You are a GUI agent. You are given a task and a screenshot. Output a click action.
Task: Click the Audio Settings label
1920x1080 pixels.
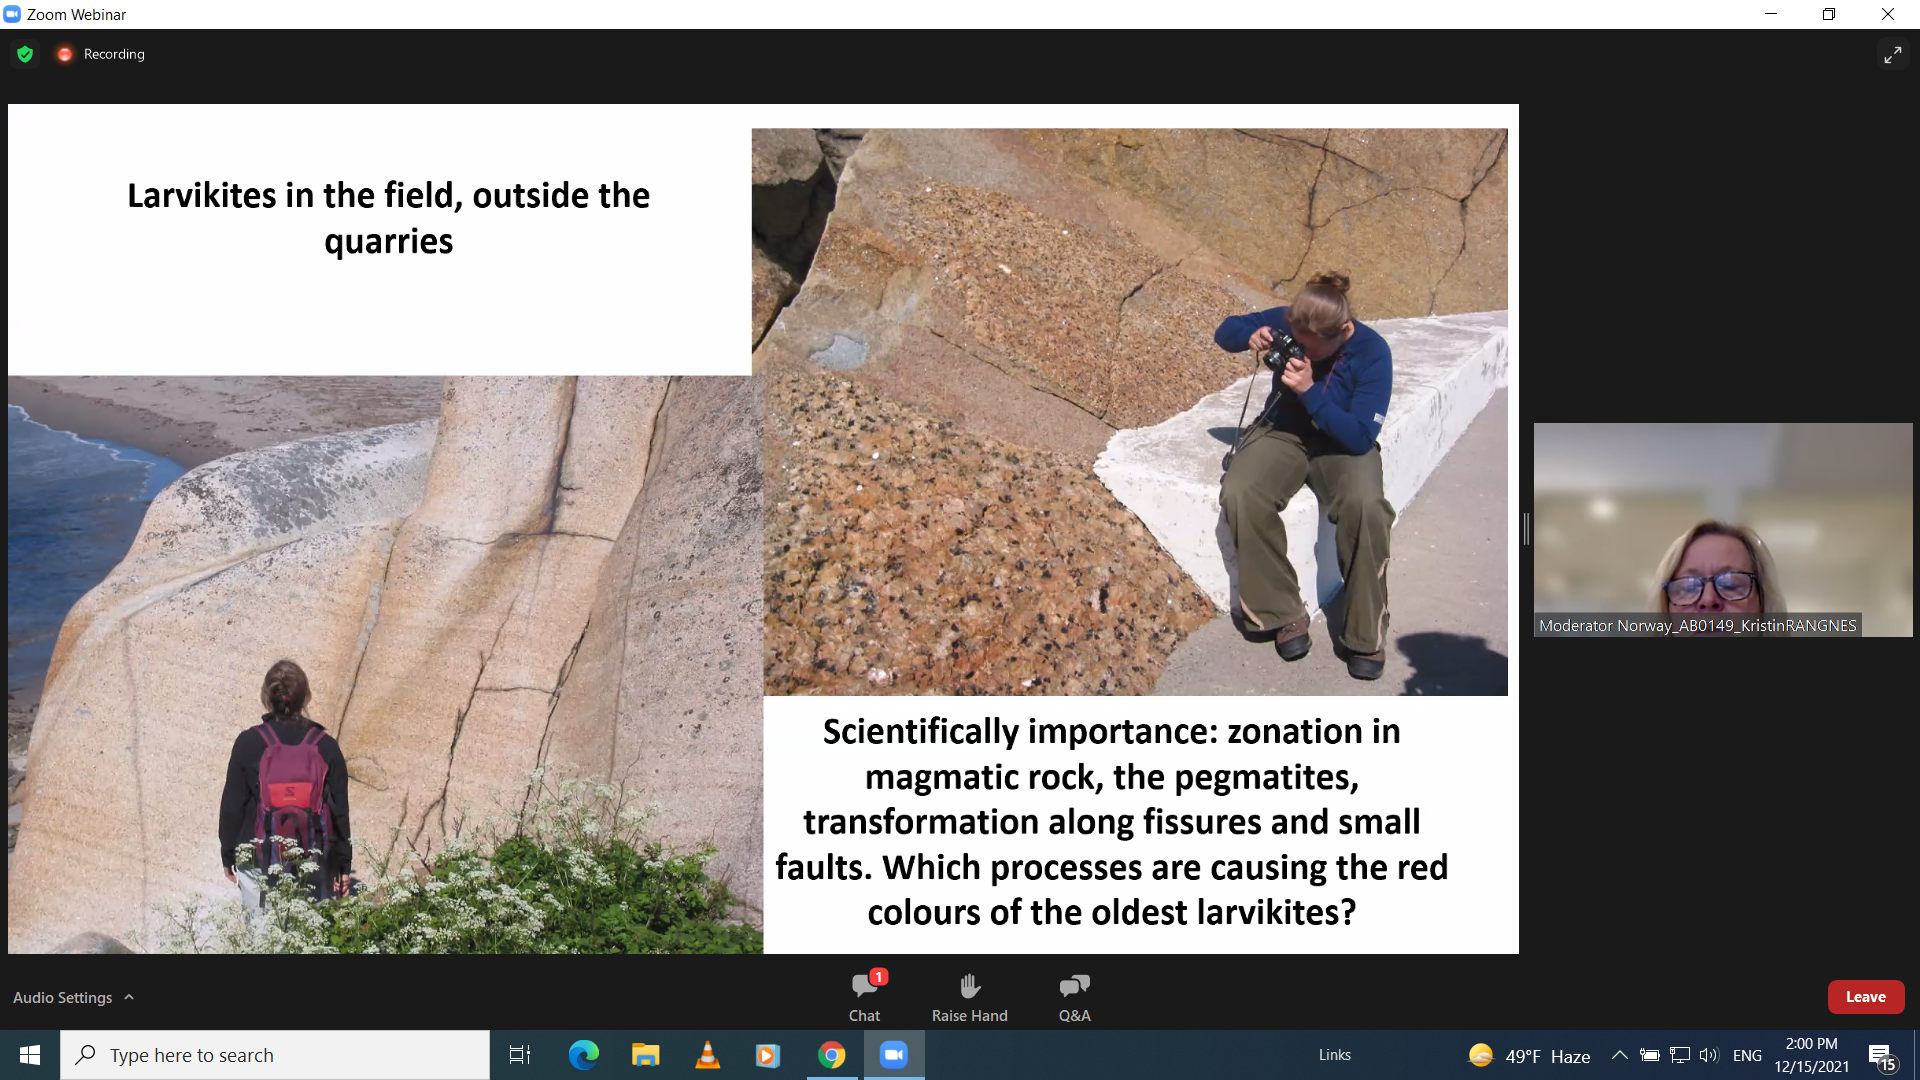[x=62, y=997]
